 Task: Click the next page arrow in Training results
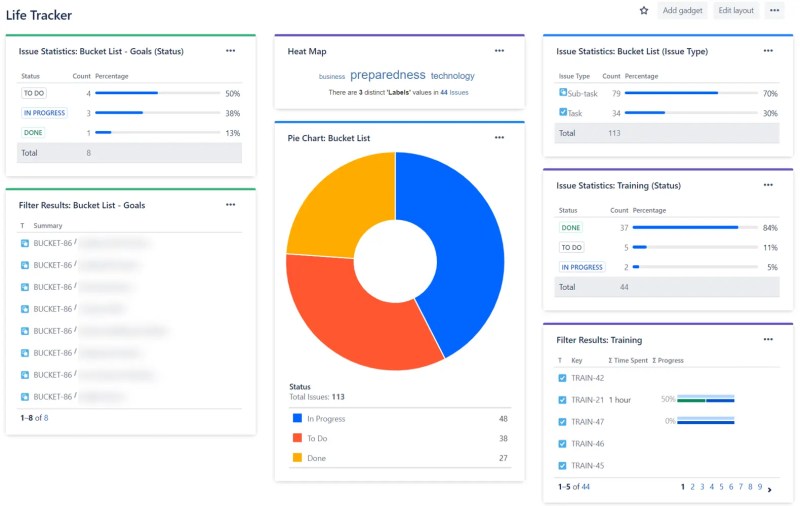click(769, 489)
